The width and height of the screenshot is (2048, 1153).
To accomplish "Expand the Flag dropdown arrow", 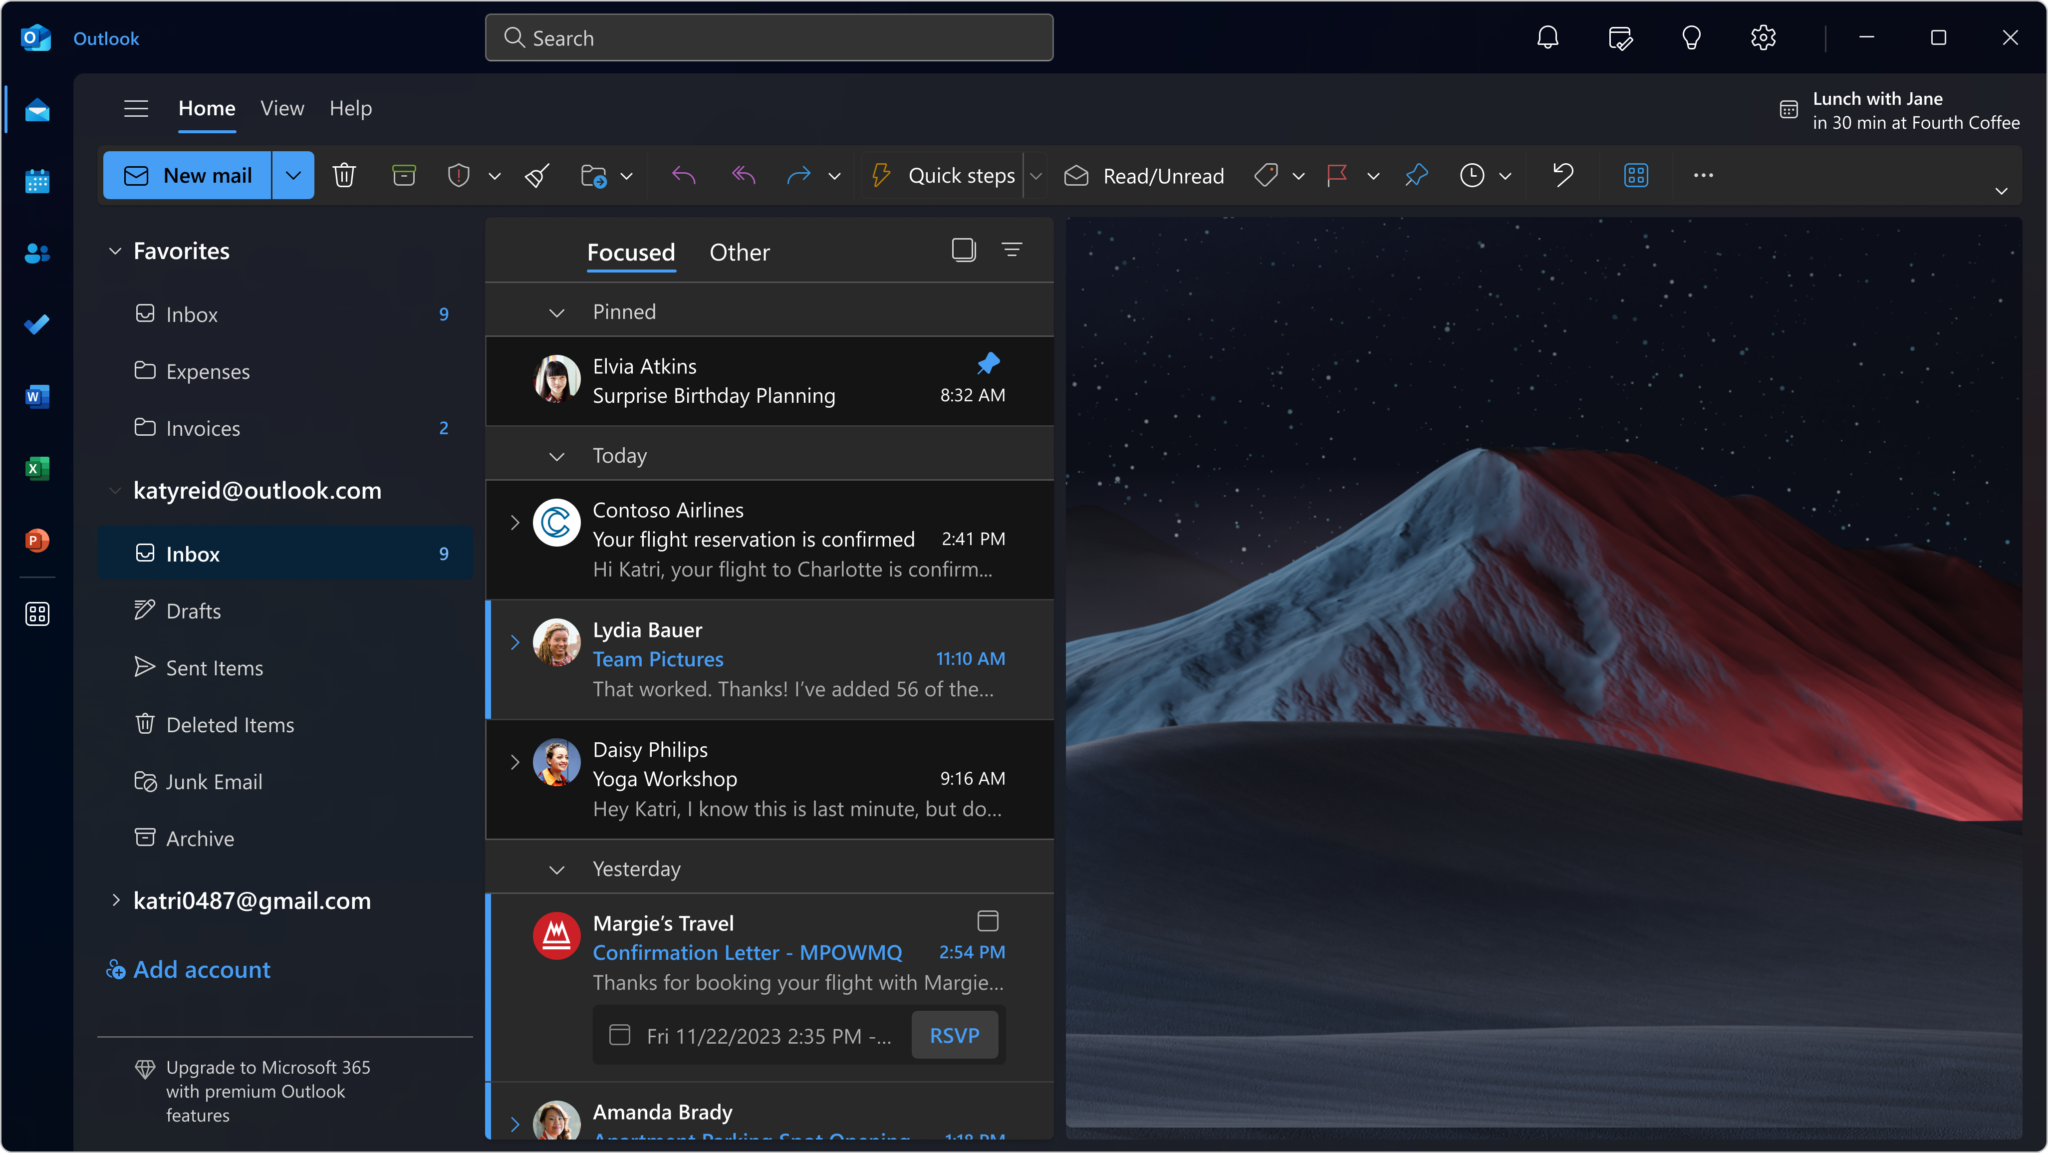I will click(x=1370, y=174).
